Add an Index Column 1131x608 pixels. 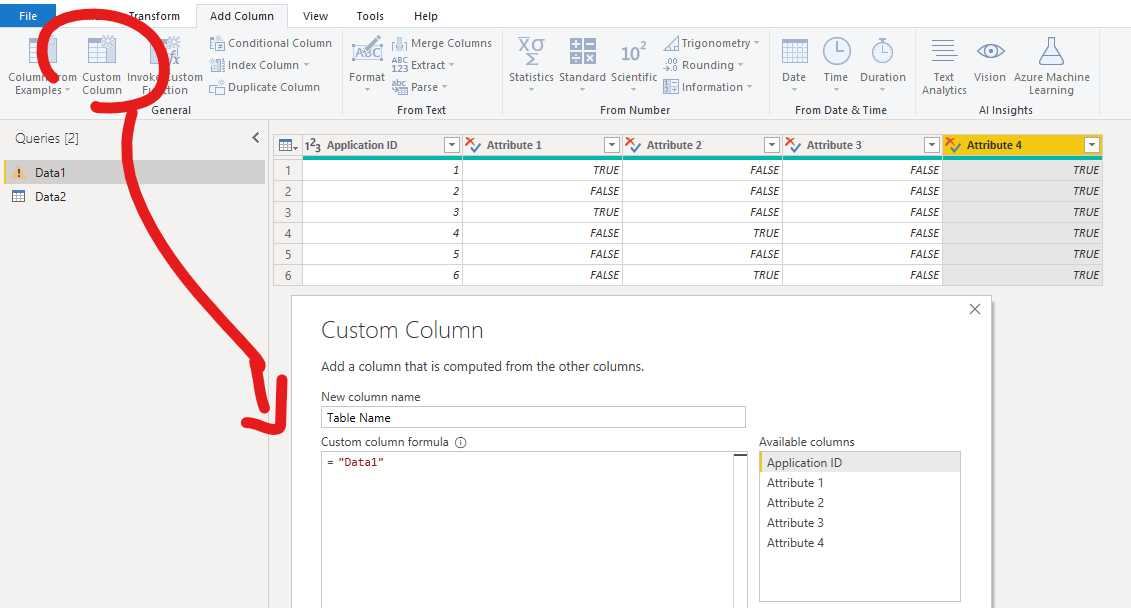click(259, 65)
